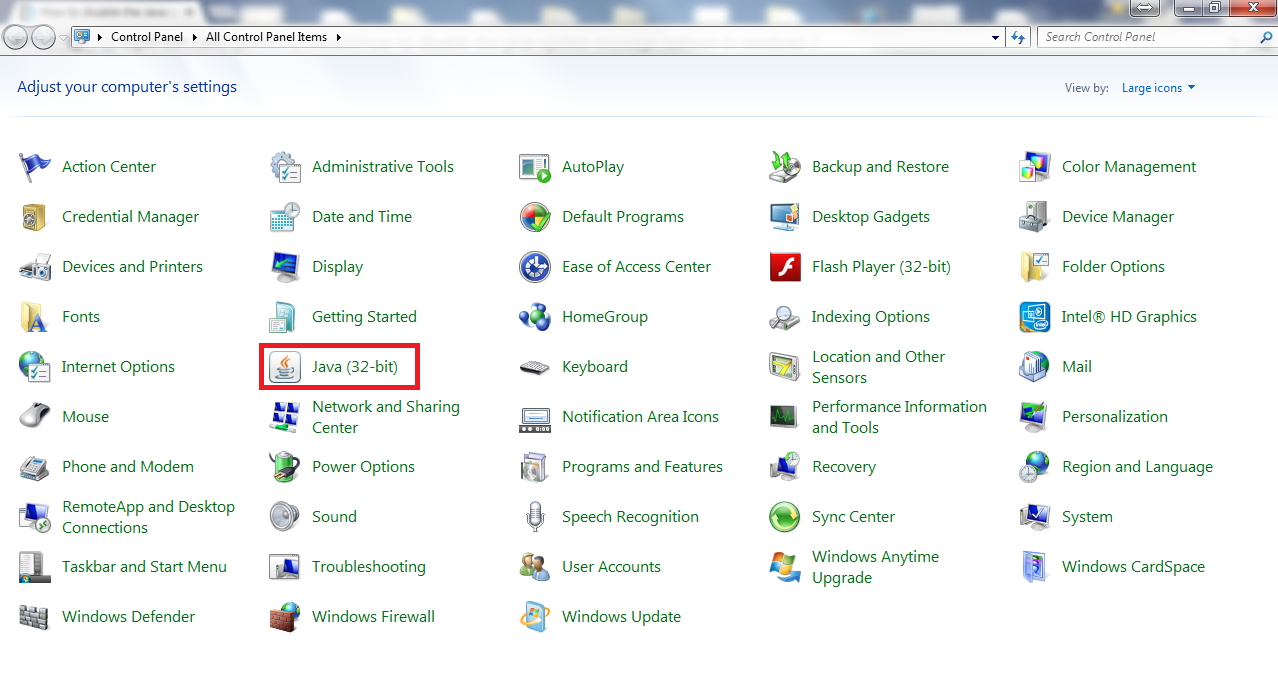Open the Taskbar and Start Menu link
Screen dimensions: 1278x683
point(144,567)
